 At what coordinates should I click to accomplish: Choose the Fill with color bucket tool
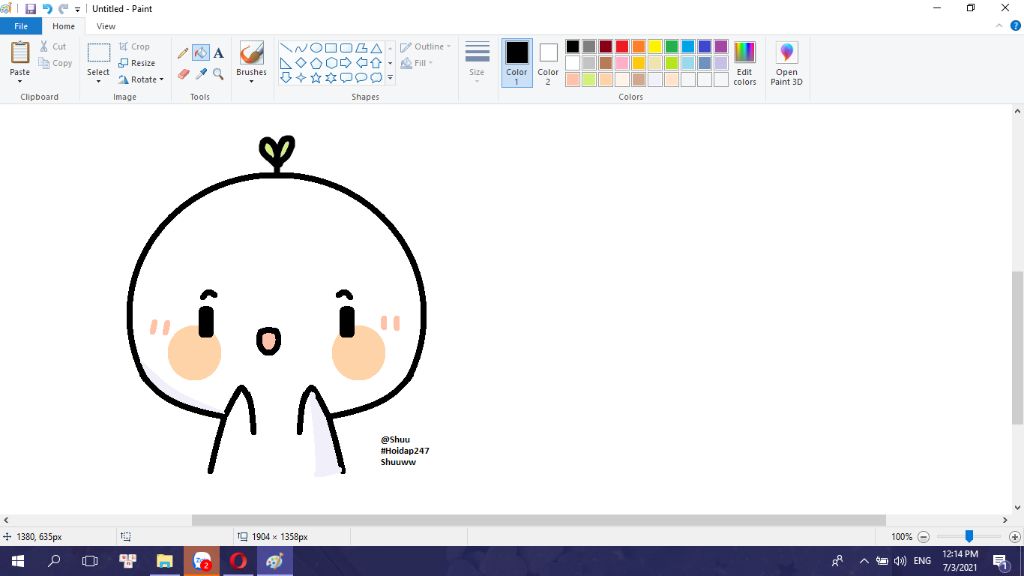click(x=200, y=53)
